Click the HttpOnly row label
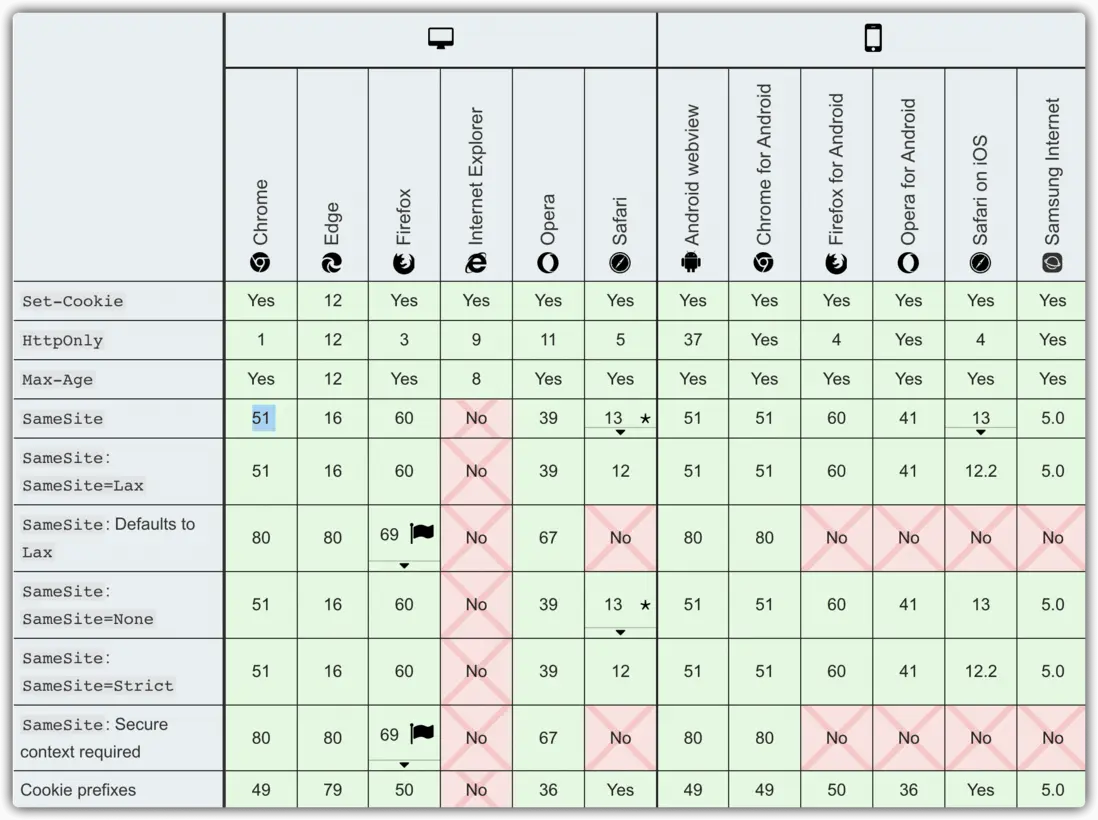The image size is (1098, 820). (63, 340)
